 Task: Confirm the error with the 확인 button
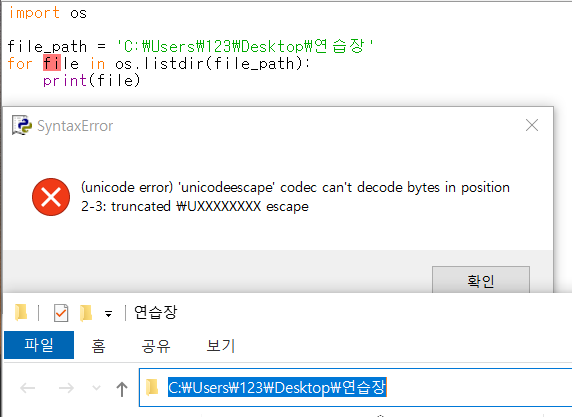(x=481, y=280)
